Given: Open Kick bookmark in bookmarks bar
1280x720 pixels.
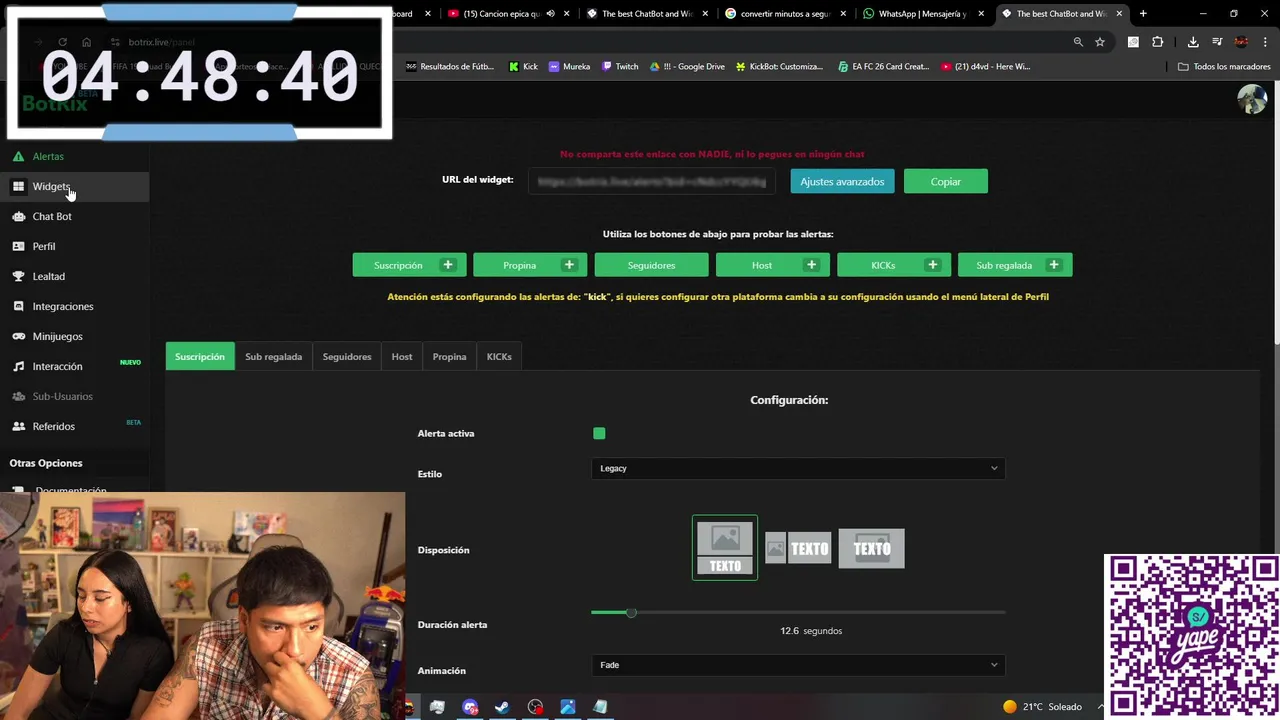Looking at the screenshot, I should pos(523,66).
